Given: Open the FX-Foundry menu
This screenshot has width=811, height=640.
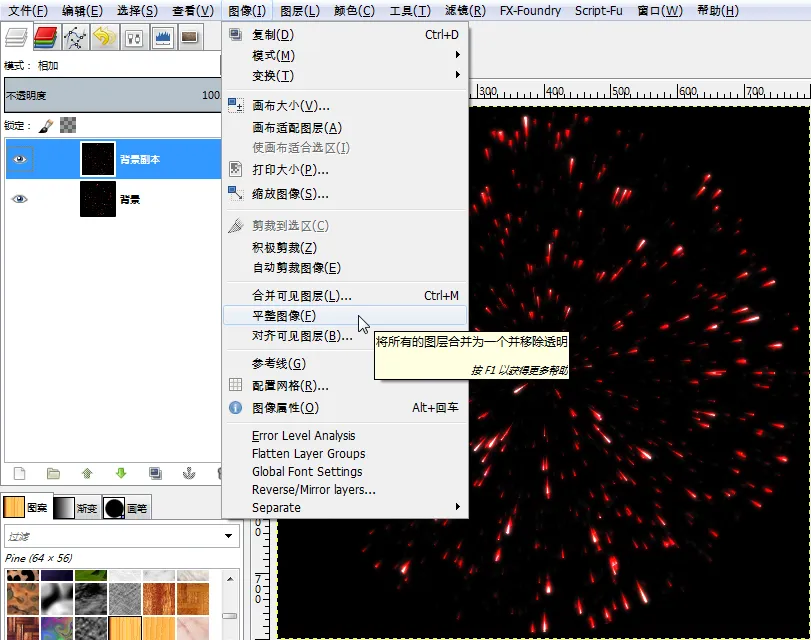Looking at the screenshot, I should click(530, 10).
